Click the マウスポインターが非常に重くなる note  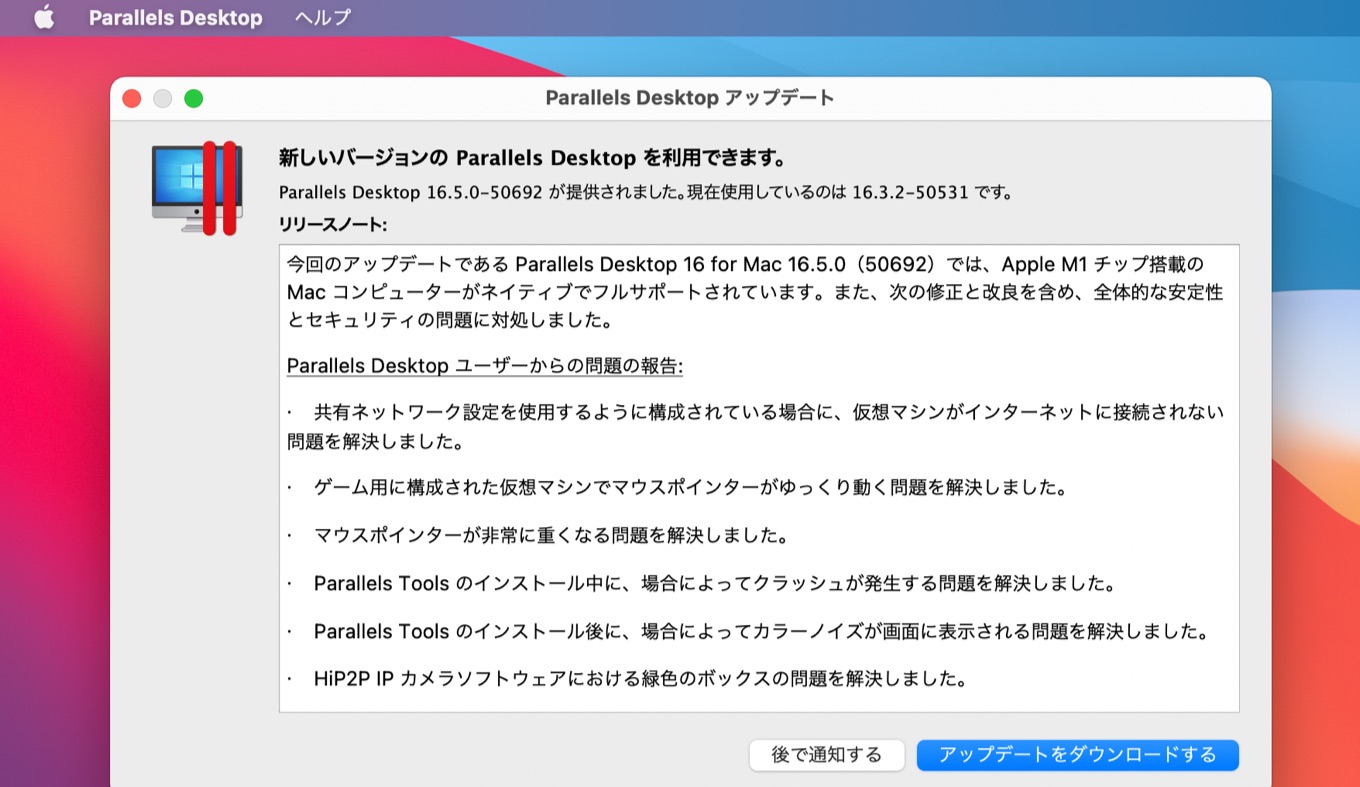(x=538, y=536)
